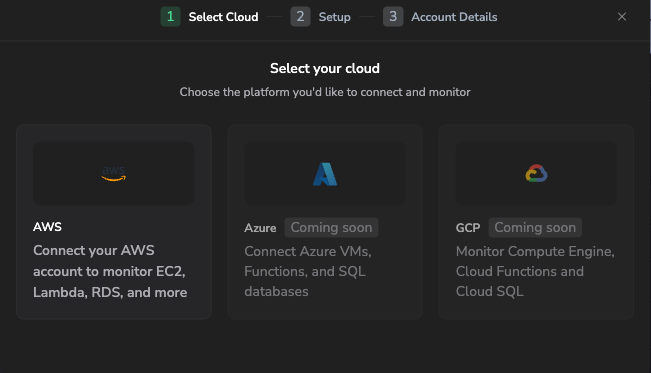Click the Azure logo icon

click(x=325, y=174)
